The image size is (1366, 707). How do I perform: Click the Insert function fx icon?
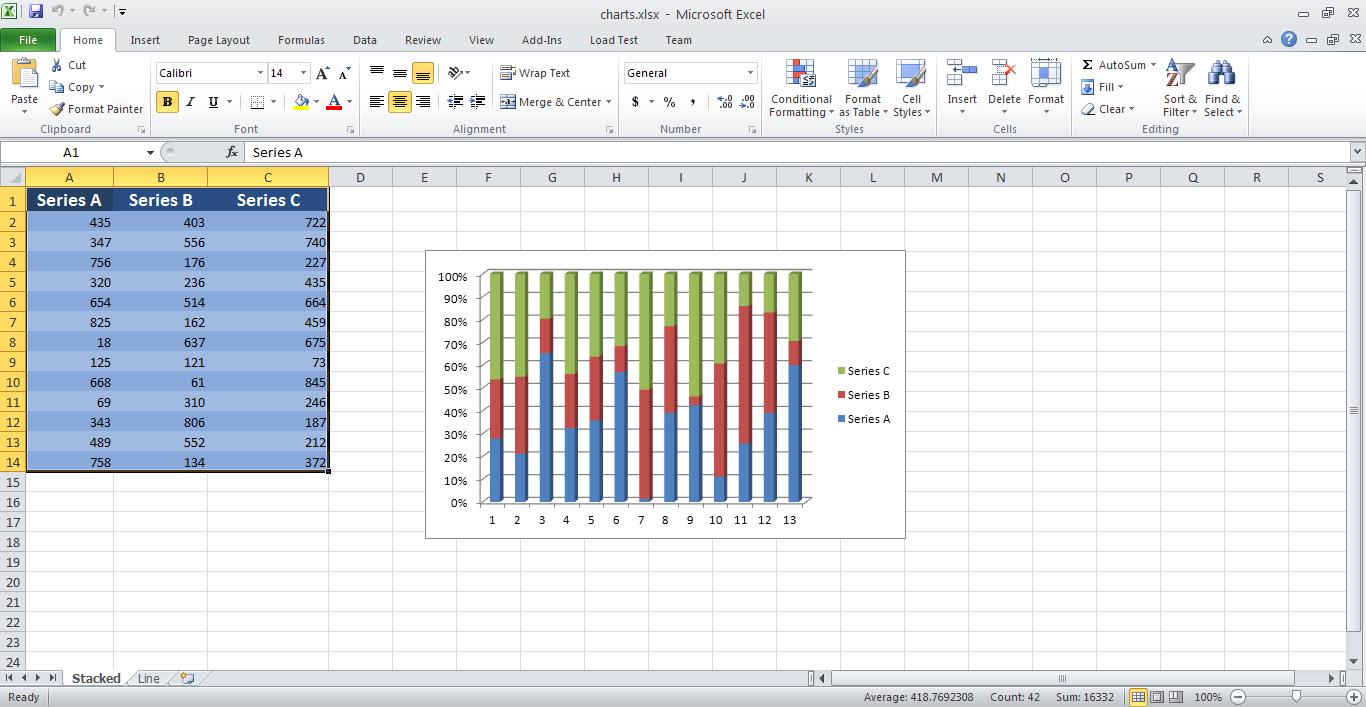232,152
